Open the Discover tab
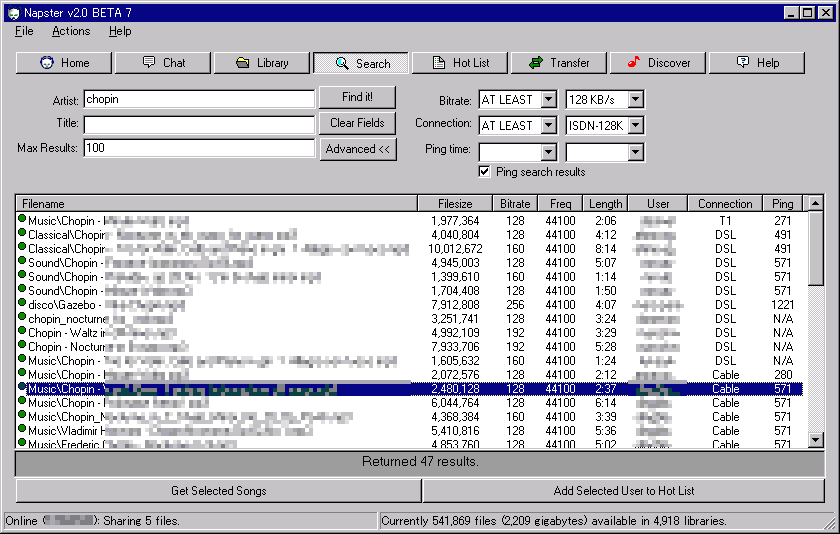 [x=658, y=63]
